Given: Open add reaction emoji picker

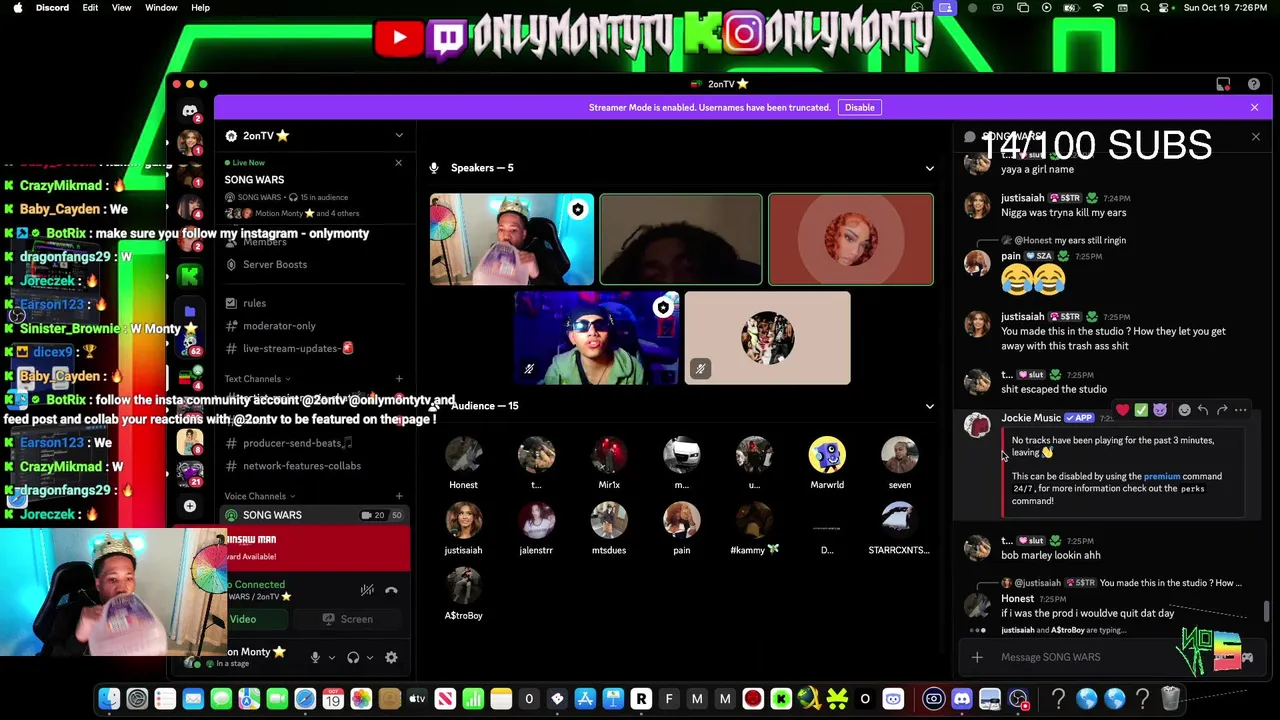Looking at the screenshot, I should [x=1184, y=410].
